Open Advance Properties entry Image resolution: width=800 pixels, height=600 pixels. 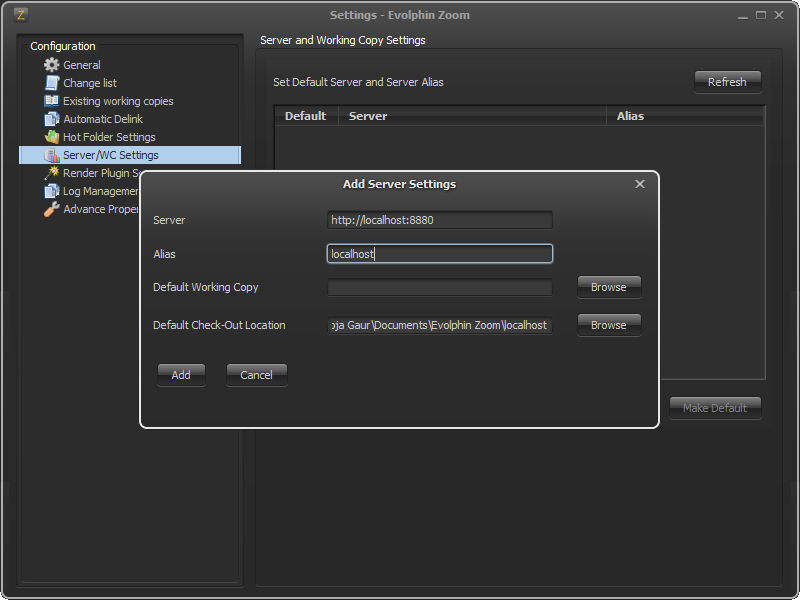[x=101, y=209]
